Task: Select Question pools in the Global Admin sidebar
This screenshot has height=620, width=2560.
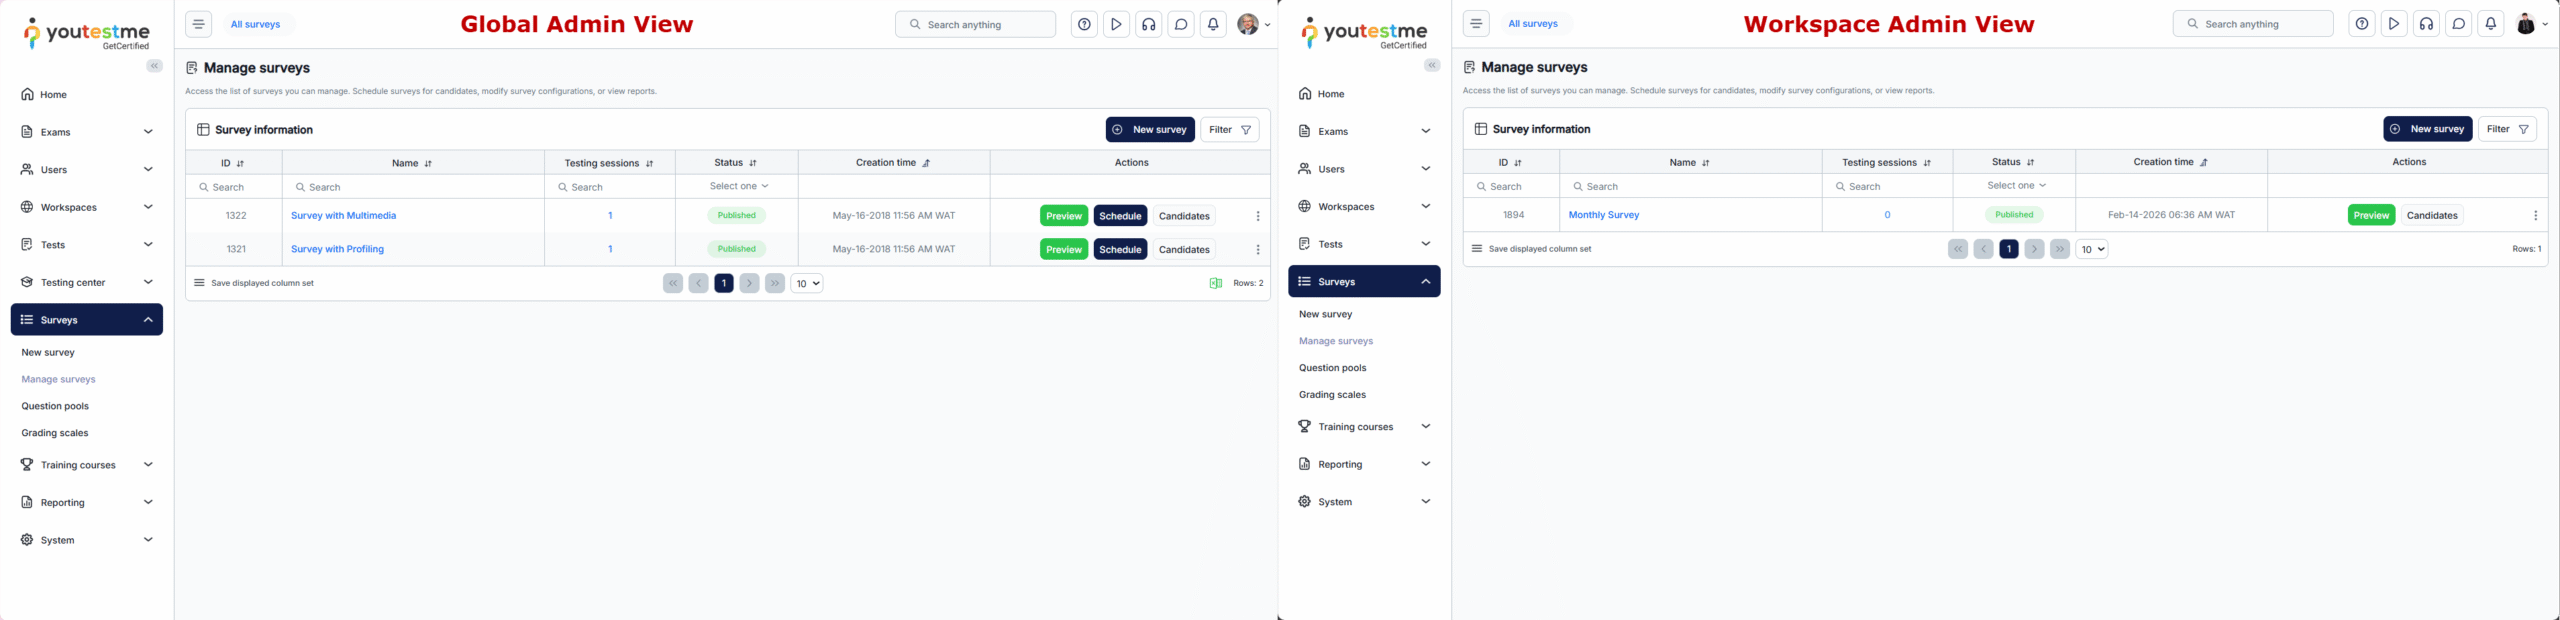Action: [x=55, y=406]
